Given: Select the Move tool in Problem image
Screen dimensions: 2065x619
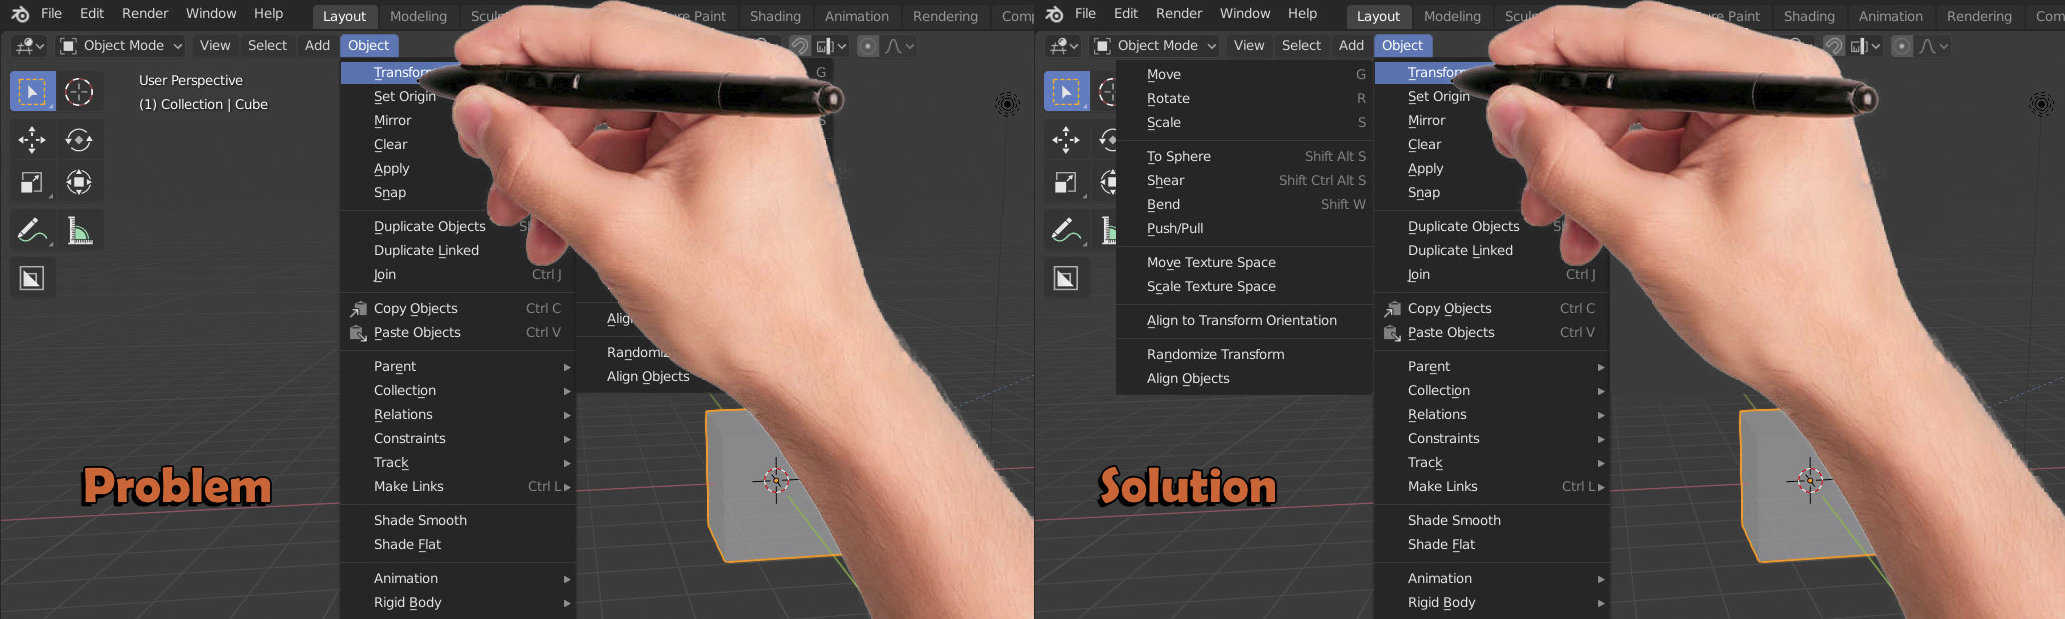Looking at the screenshot, I should pyautogui.click(x=32, y=139).
